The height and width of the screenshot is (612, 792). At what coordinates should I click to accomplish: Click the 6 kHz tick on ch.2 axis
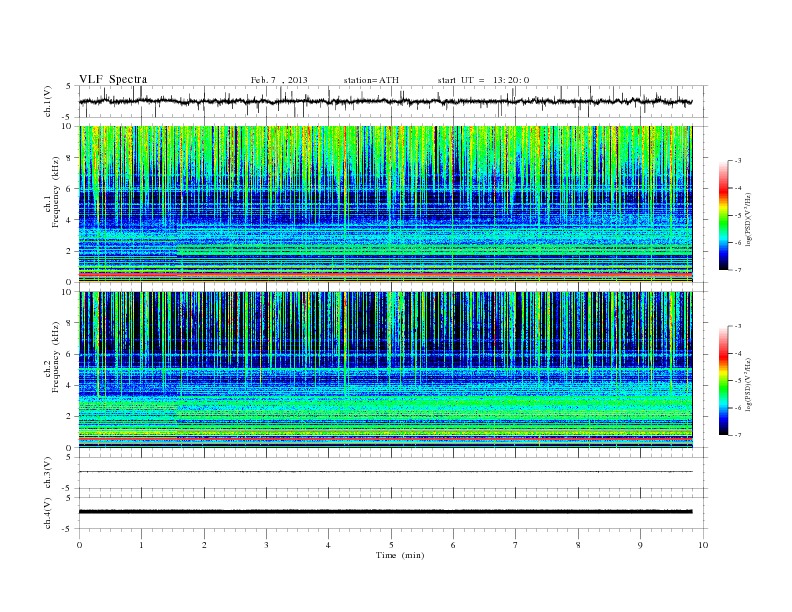point(69,354)
